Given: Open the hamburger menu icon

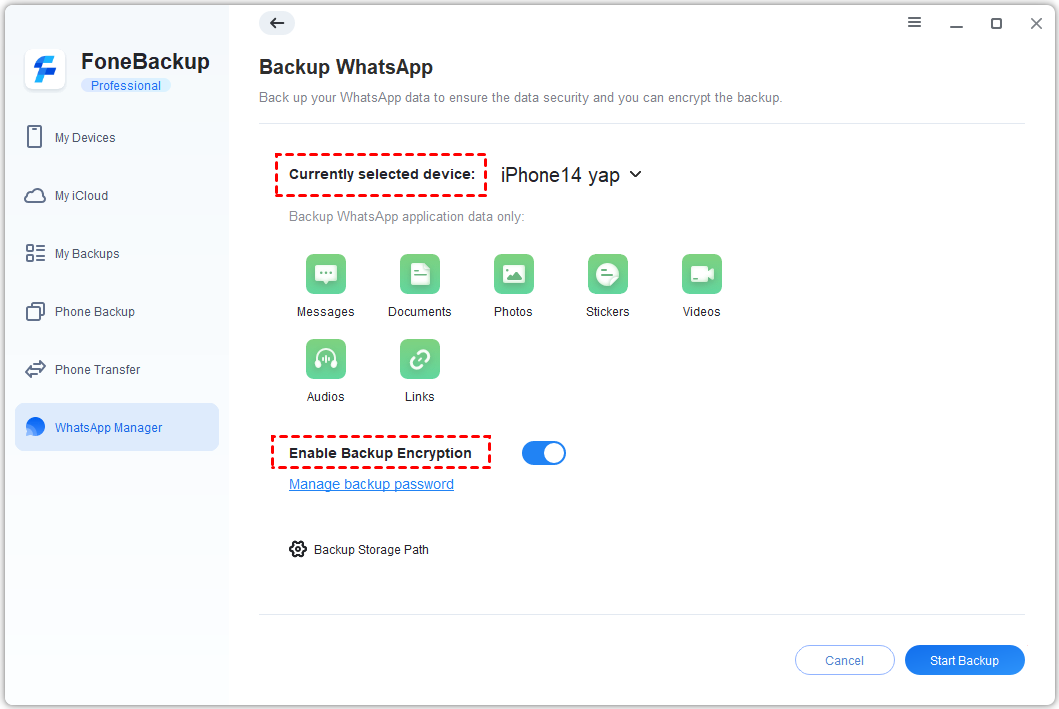Looking at the screenshot, I should 914,22.
